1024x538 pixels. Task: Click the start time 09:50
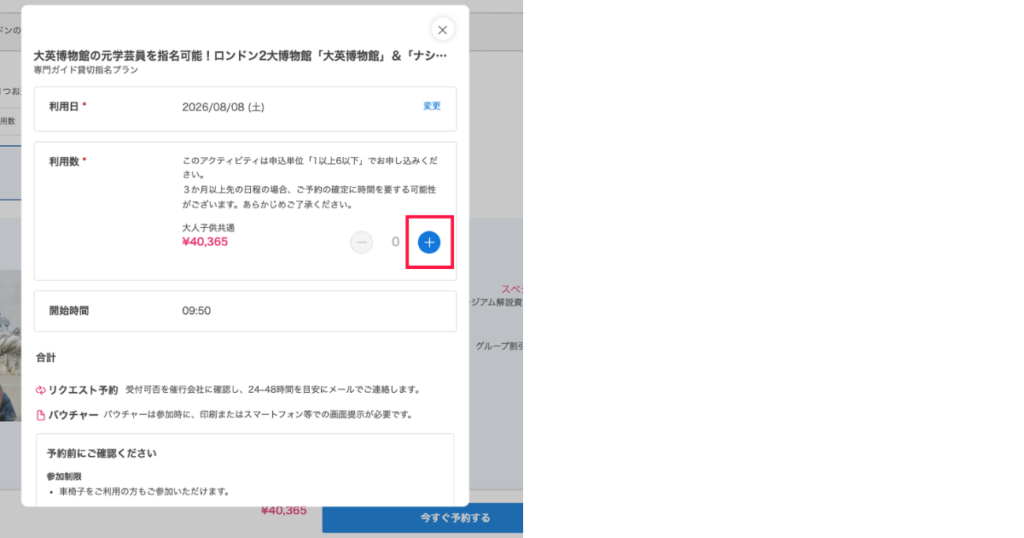click(196, 311)
